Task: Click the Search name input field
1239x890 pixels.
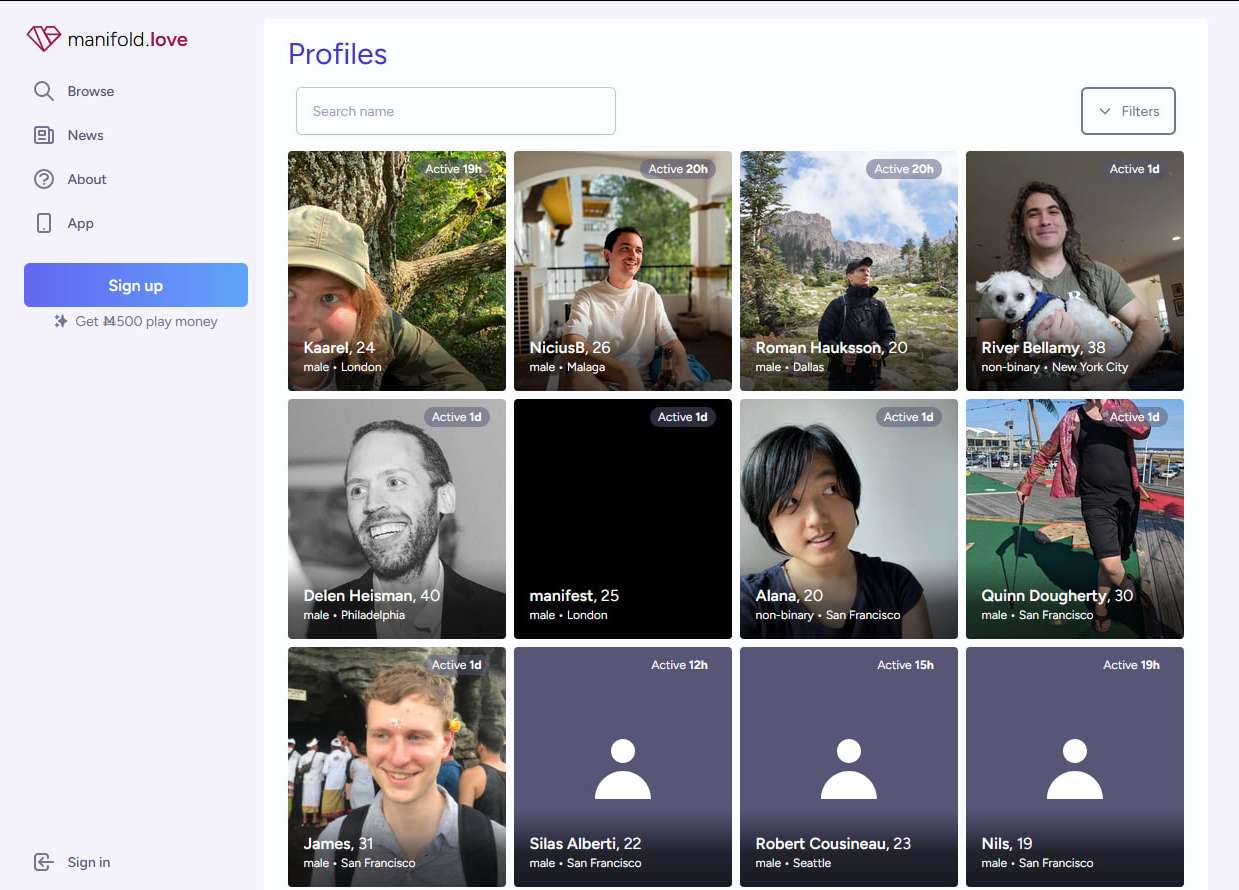Action: pyautogui.click(x=456, y=111)
